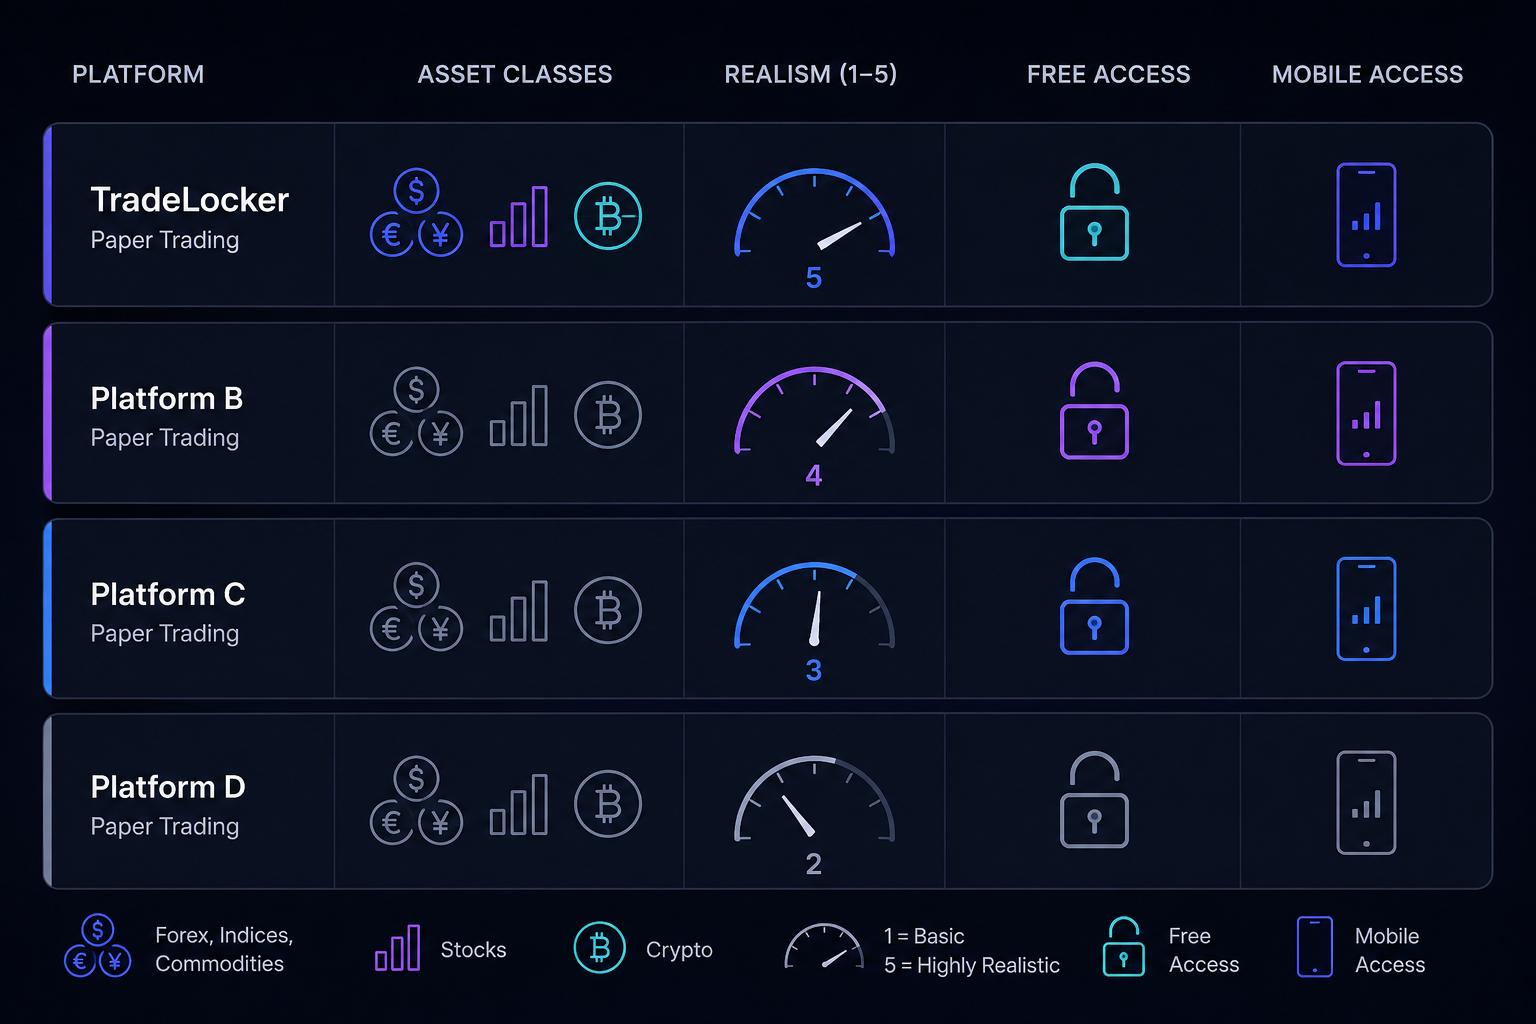Click the TradeLocker platform name
This screenshot has width=1536, height=1024.
point(189,200)
